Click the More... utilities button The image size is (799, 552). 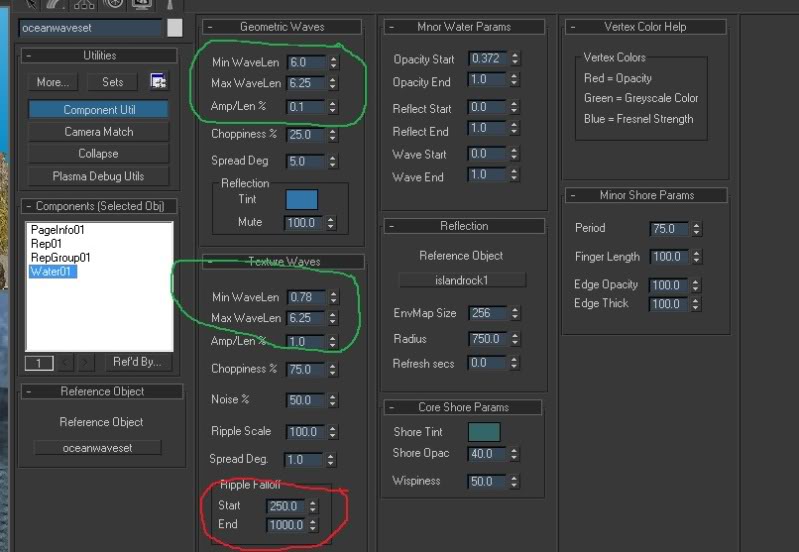(52, 82)
